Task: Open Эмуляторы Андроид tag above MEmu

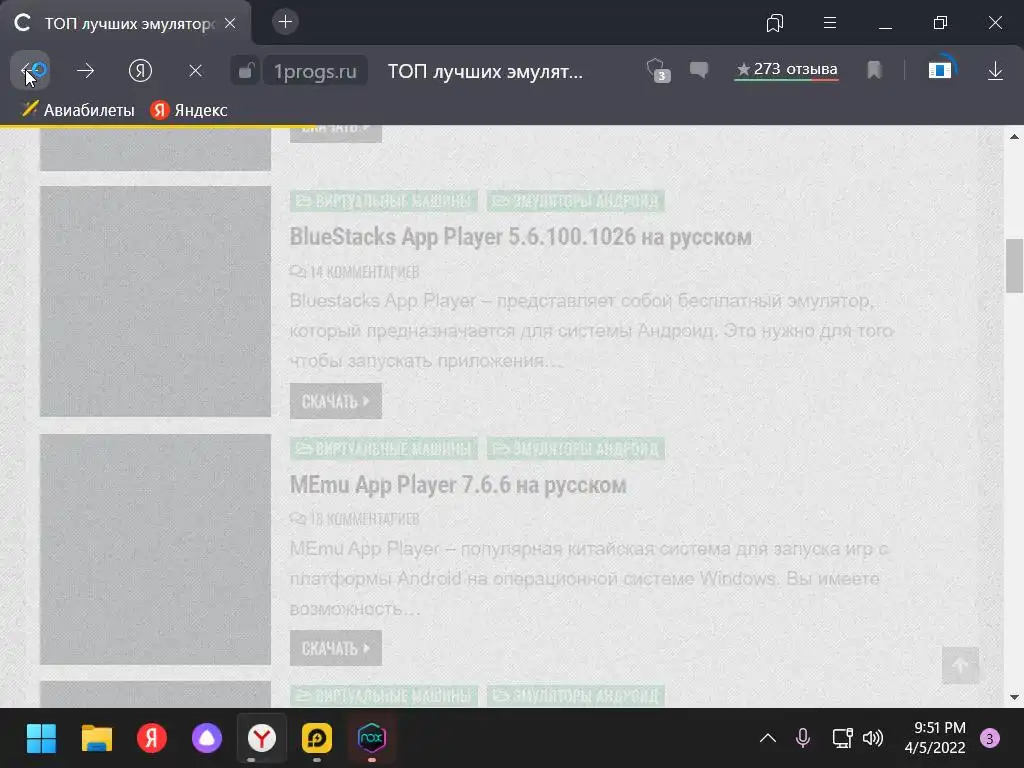Action: point(576,449)
